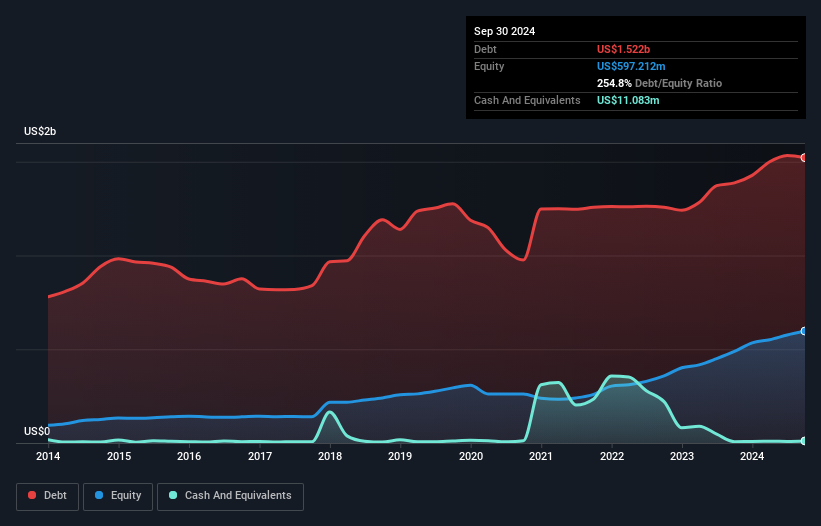Click the 254.8% Debt/Equity Ratio text
The height and width of the screenshot is (526, 821).
(659, 83)
